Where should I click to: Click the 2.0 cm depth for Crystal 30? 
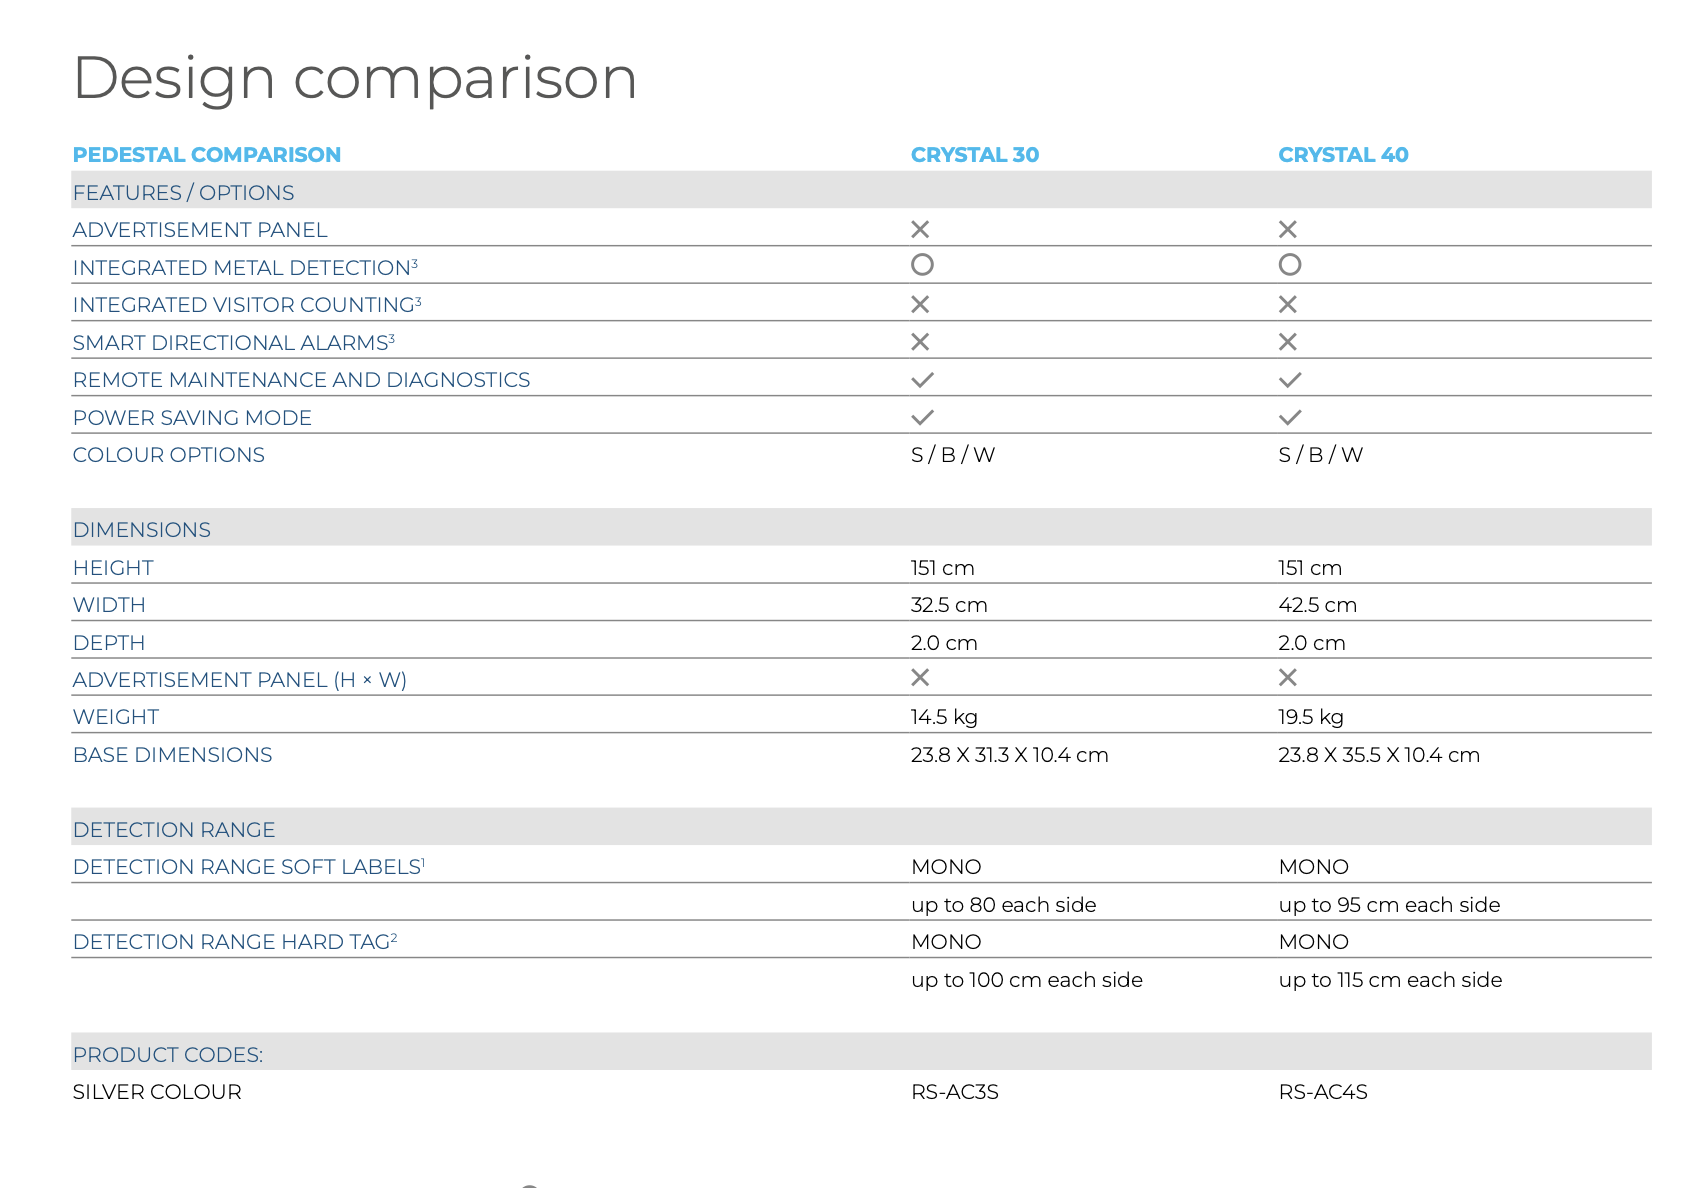[944, 643]
